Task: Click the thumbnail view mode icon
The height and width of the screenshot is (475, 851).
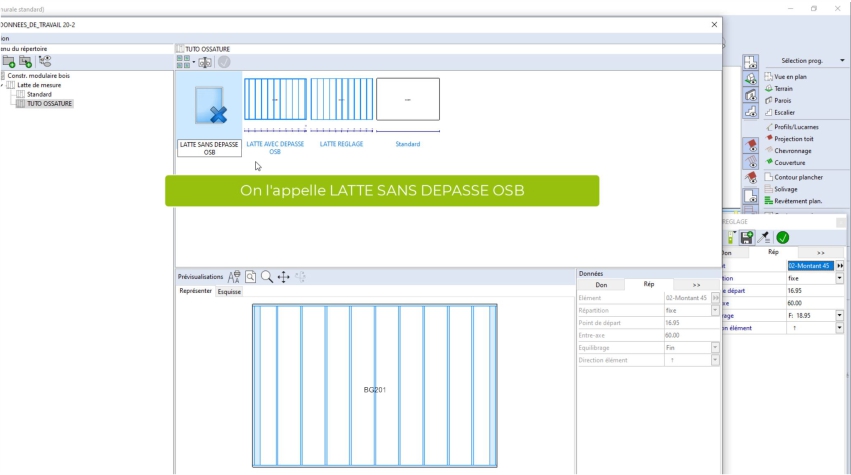Action: click(x=183, y=61)
